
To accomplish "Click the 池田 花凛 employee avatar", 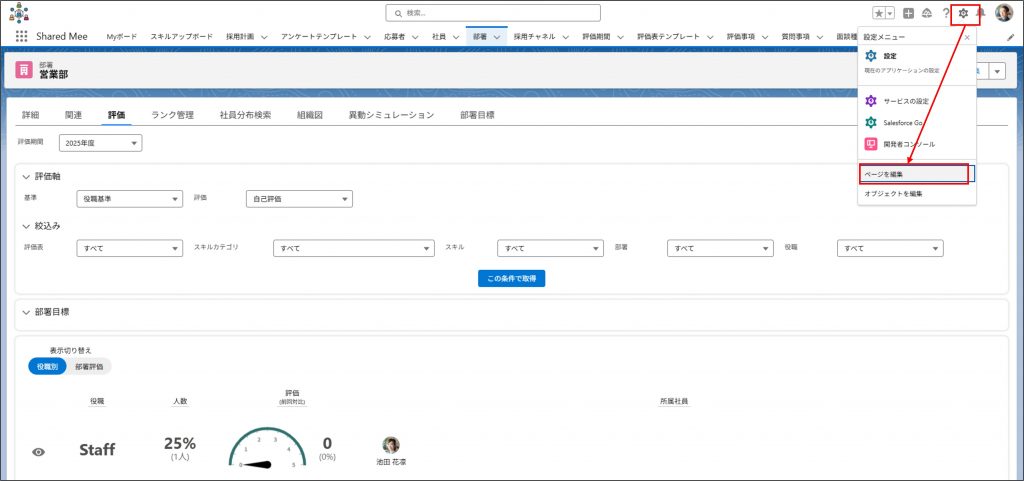I will [x=391, y=445].
